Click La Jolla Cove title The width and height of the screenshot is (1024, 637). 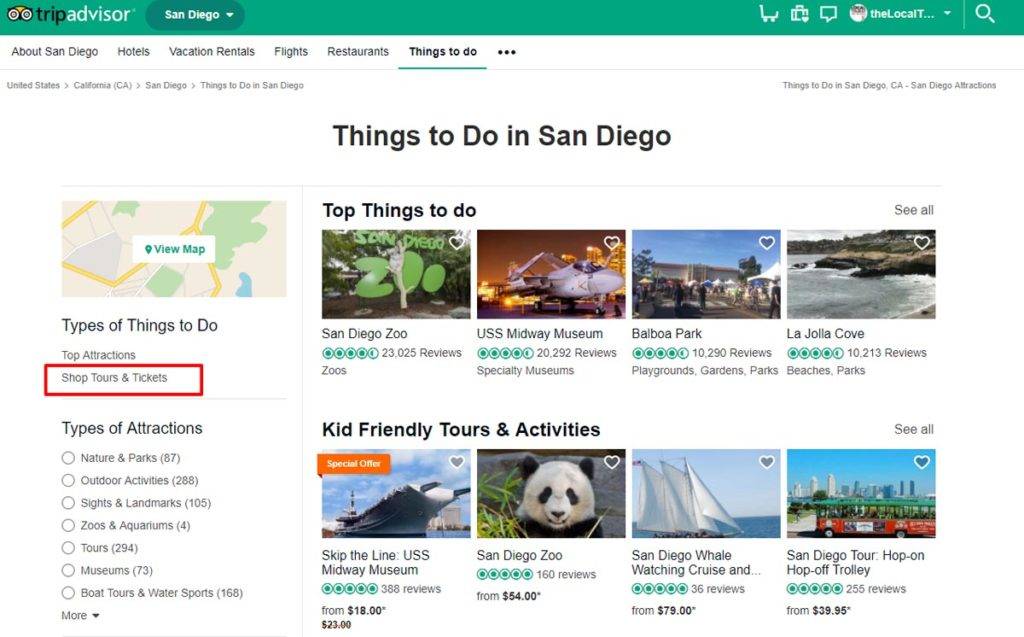click(825, 334)
